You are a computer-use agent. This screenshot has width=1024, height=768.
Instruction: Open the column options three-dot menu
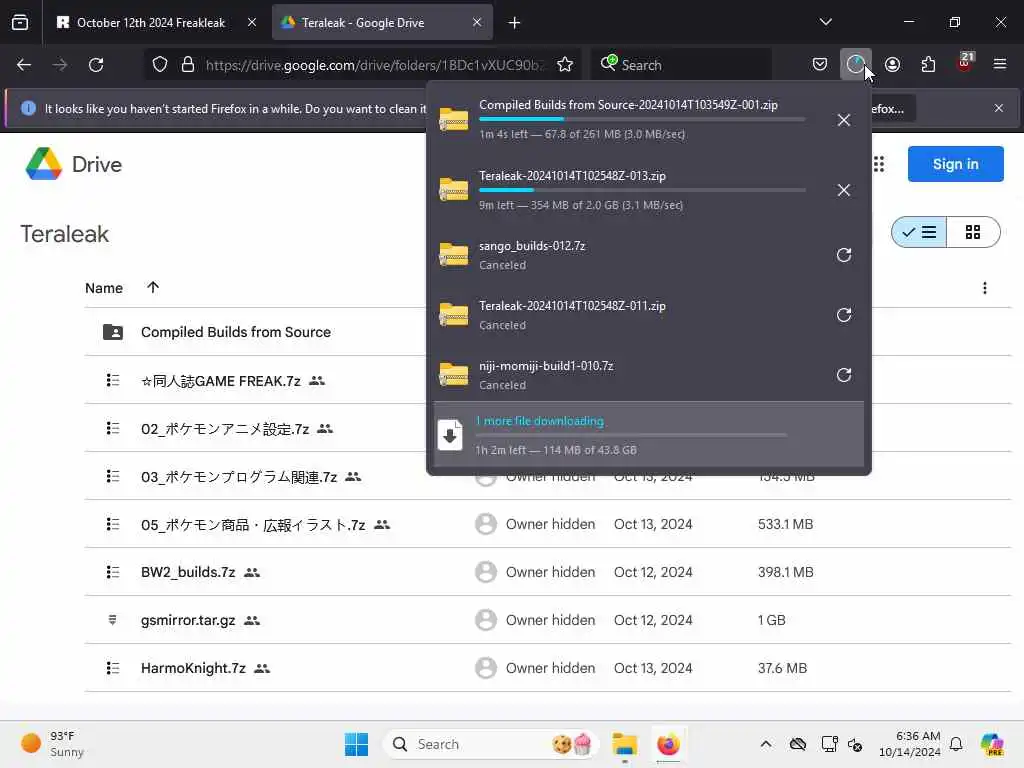coord(984,288)
